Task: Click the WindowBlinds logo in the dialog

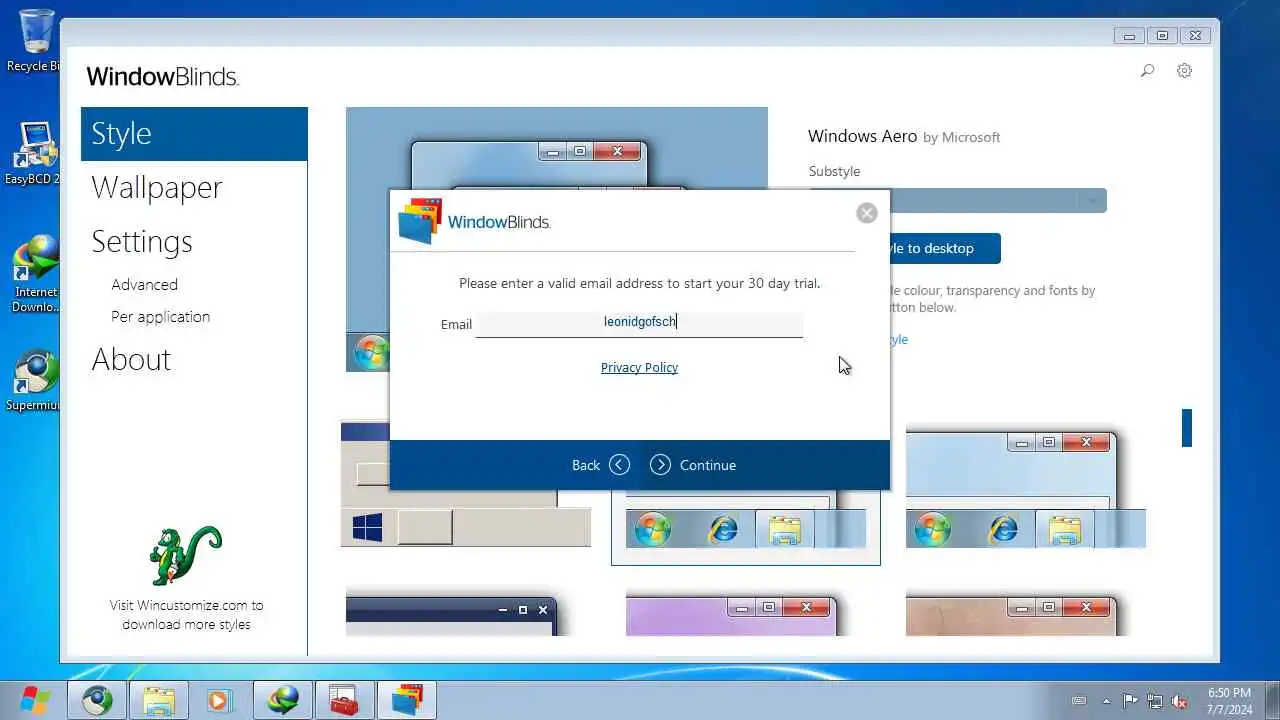Action: [474, 222]
